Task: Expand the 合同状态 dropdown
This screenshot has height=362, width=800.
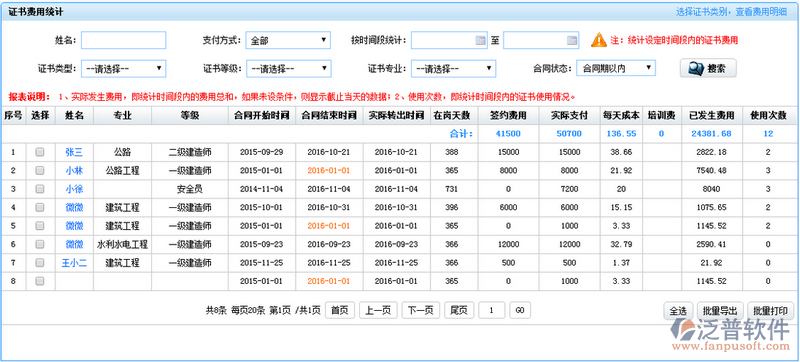Action: click(x=616, y=68)
